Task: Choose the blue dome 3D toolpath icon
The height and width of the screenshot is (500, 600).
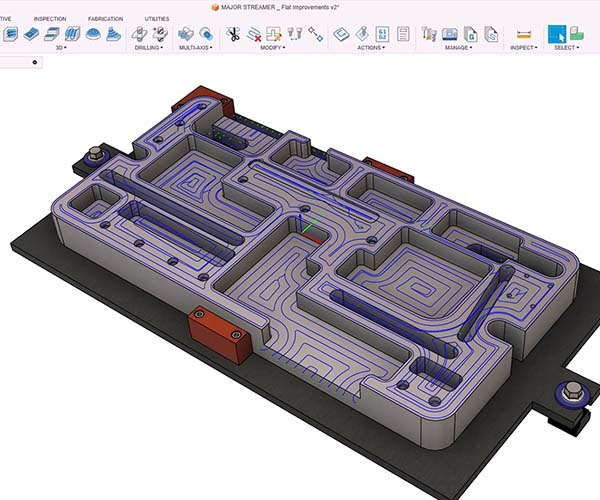Action: (x=93, y=34)
